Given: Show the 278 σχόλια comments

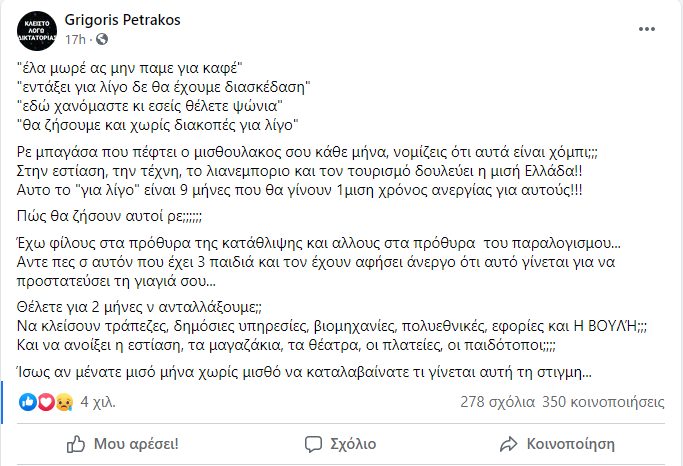Looking at the screenshot, I should click(x=496, y=402).
